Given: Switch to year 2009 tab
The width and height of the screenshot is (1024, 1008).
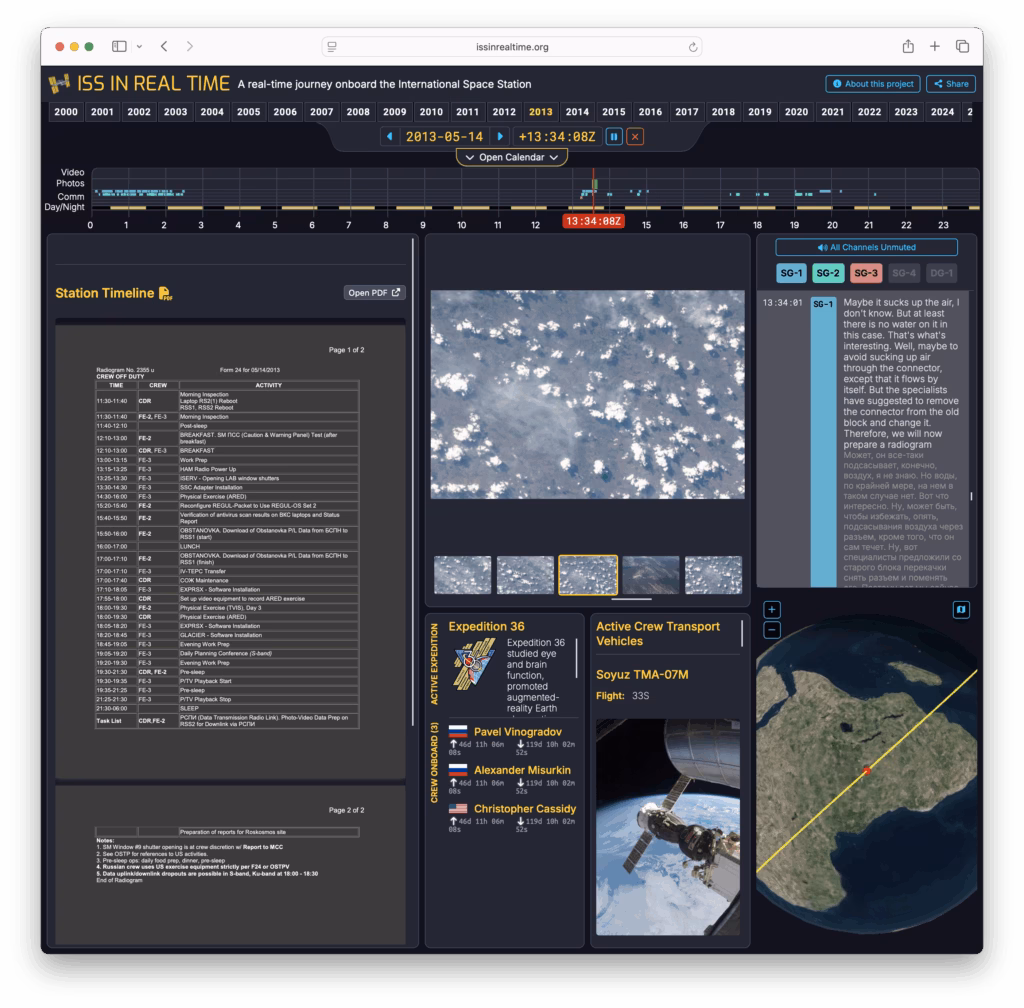Looking at the screenshot, I should [394, 112].
